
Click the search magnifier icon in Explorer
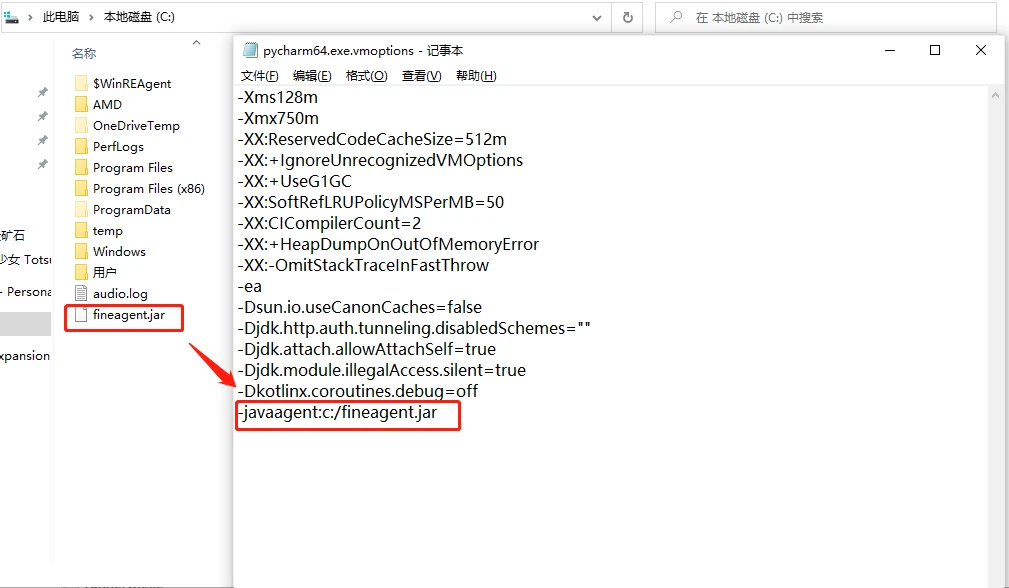coord(676,17)
